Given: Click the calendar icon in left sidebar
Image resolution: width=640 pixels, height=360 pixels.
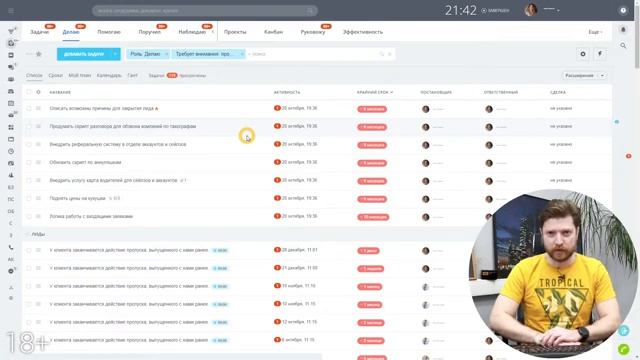Looking at the screenshot, I should point(11,103).
